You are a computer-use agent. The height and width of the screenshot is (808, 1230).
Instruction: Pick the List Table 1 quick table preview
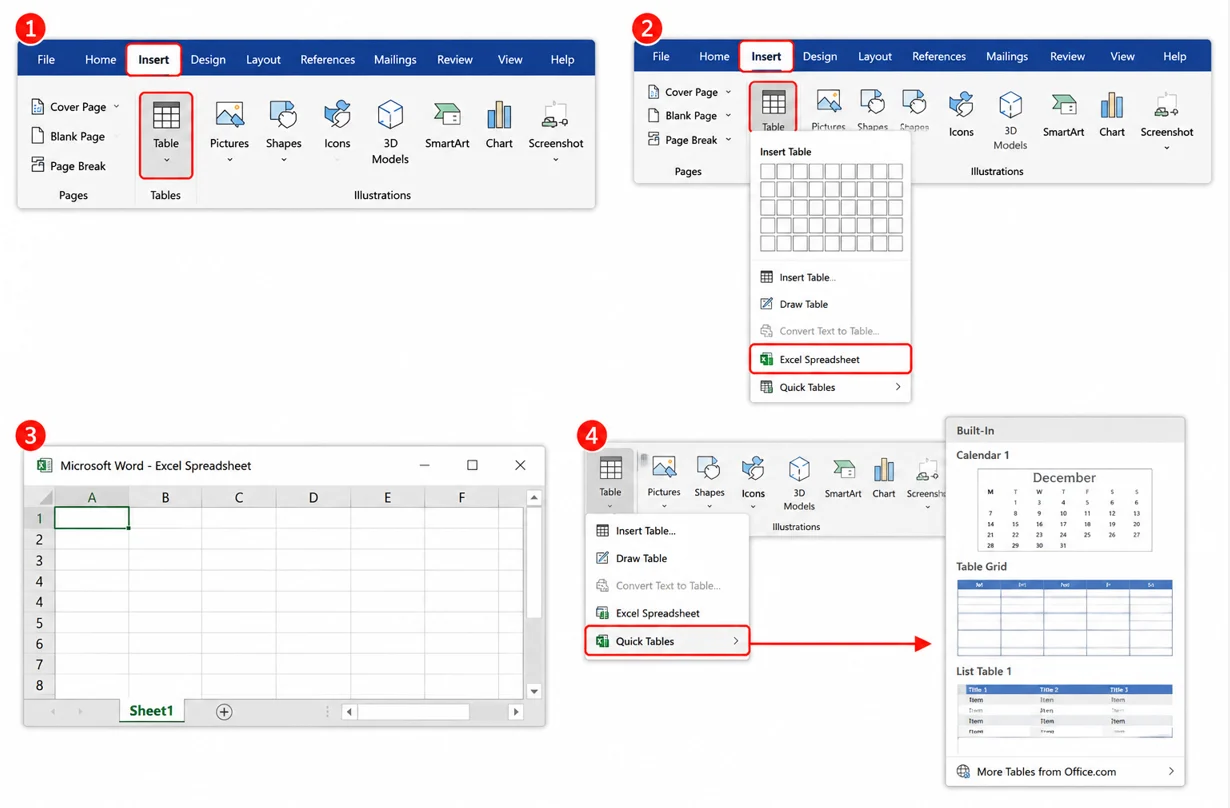(x=1064, y=713)
